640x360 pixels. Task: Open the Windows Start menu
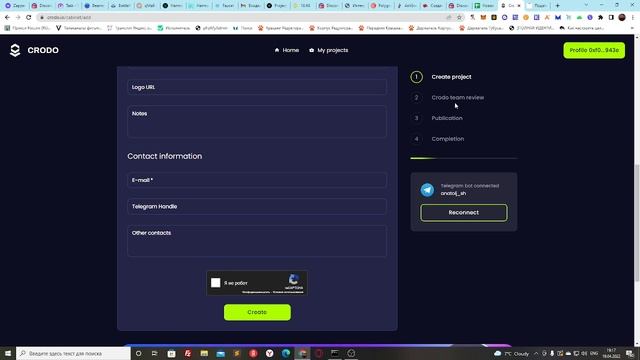(8, 353)
